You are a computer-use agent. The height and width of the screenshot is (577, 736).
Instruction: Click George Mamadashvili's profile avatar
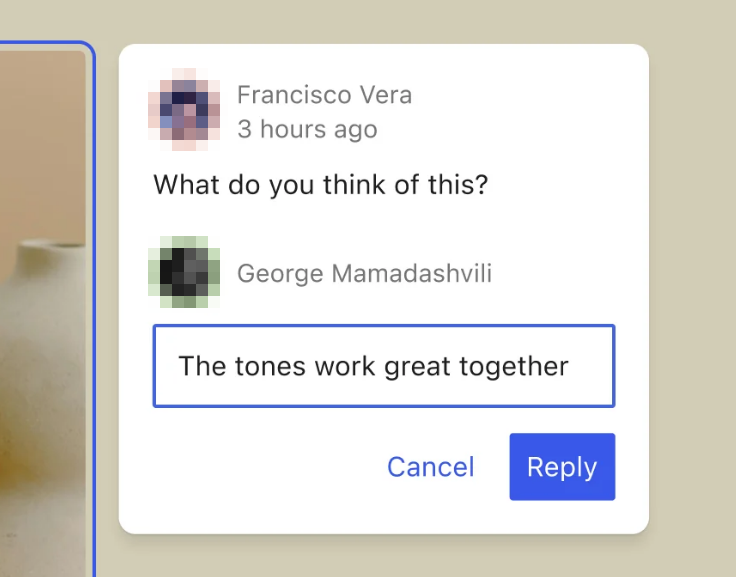[x=184, y=272]
